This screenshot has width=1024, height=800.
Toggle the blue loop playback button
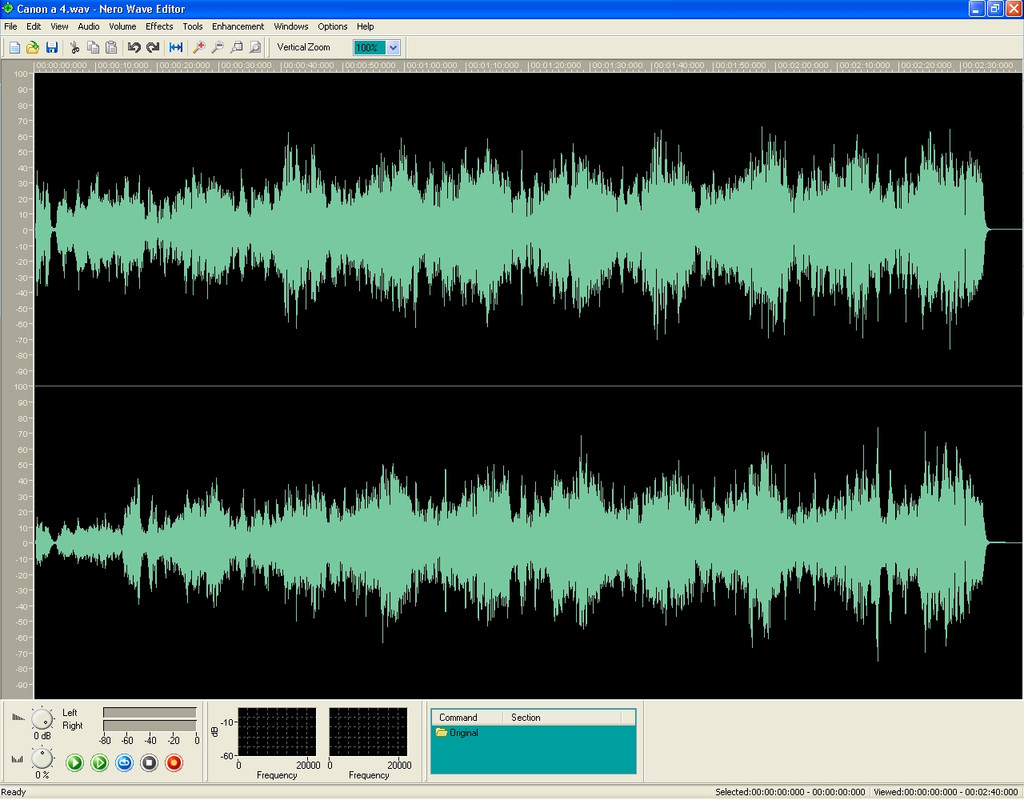[124, 763]
